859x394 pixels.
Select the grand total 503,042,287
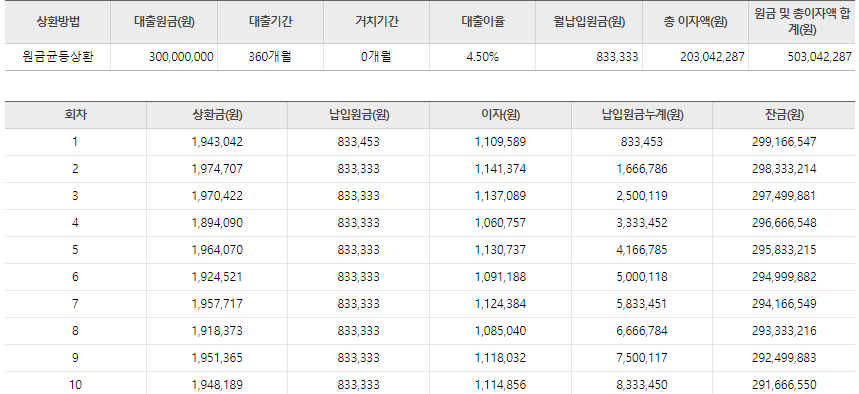pos(819,57)
